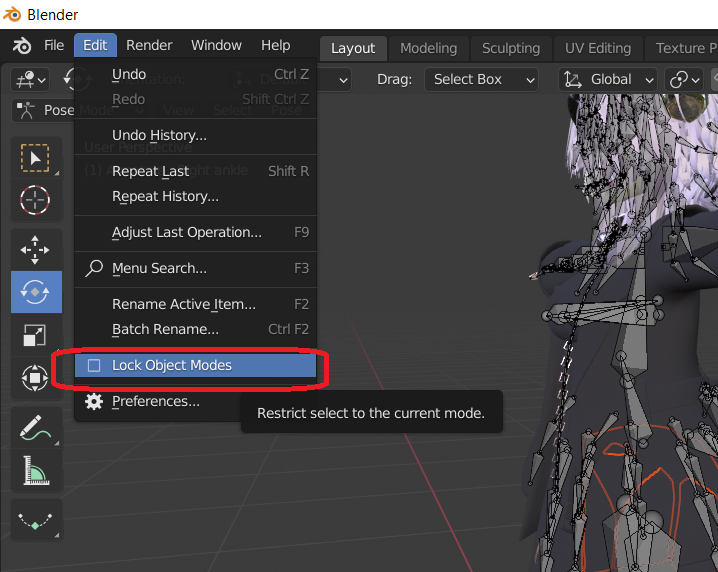Open the Window menu
Viewport: 718px width, 572px height.
pyautogui.click(x=216, y=45)
